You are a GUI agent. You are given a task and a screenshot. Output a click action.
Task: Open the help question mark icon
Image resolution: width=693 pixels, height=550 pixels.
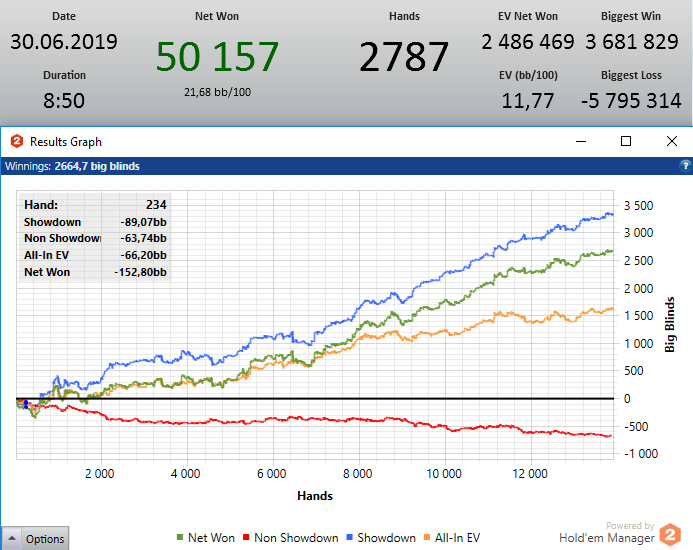[685, 166]
